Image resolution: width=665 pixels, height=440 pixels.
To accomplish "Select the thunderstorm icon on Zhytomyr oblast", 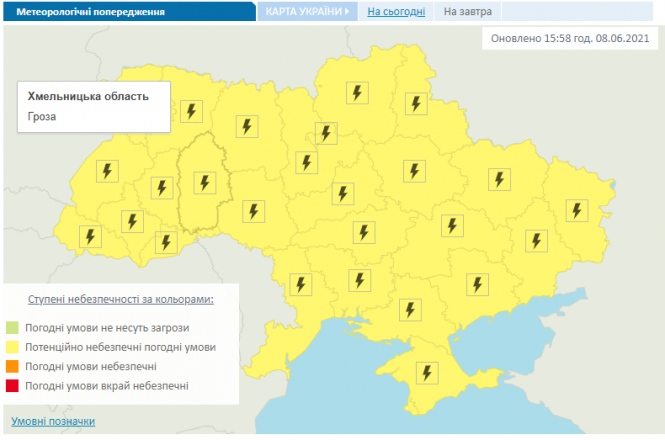I will coord(247,126).
